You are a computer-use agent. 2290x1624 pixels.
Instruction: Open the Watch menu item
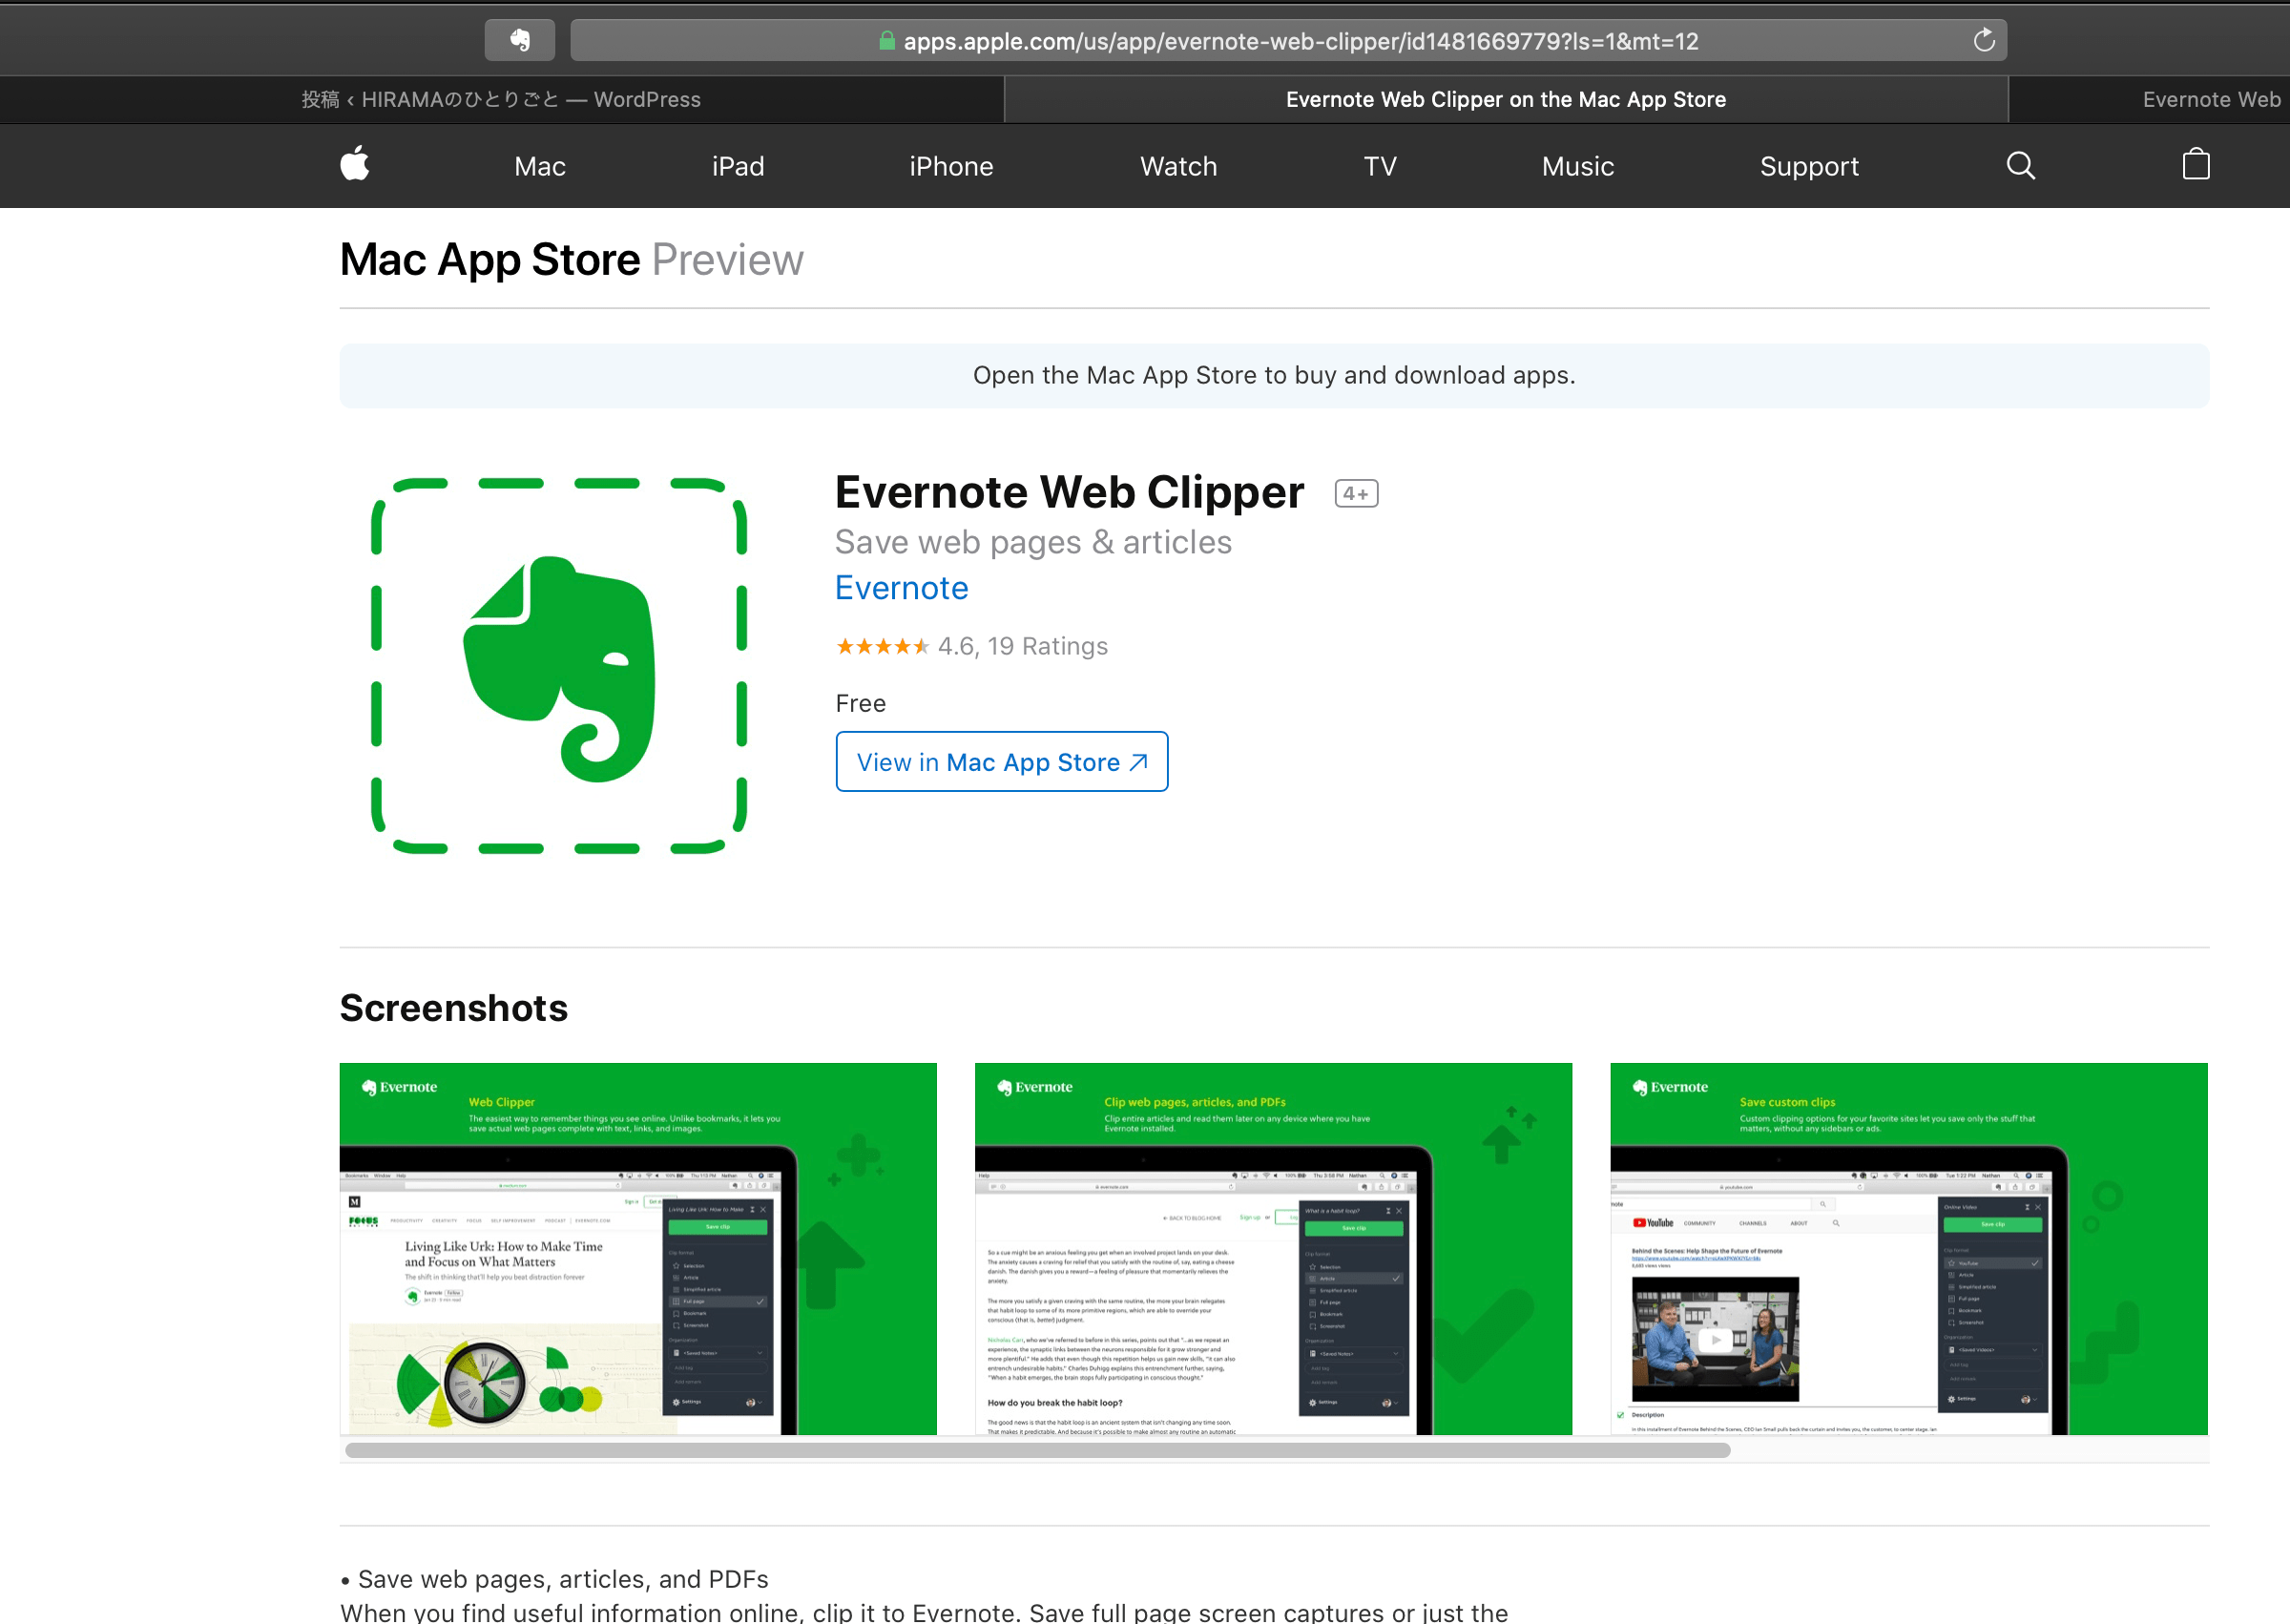coord(1179,166)
